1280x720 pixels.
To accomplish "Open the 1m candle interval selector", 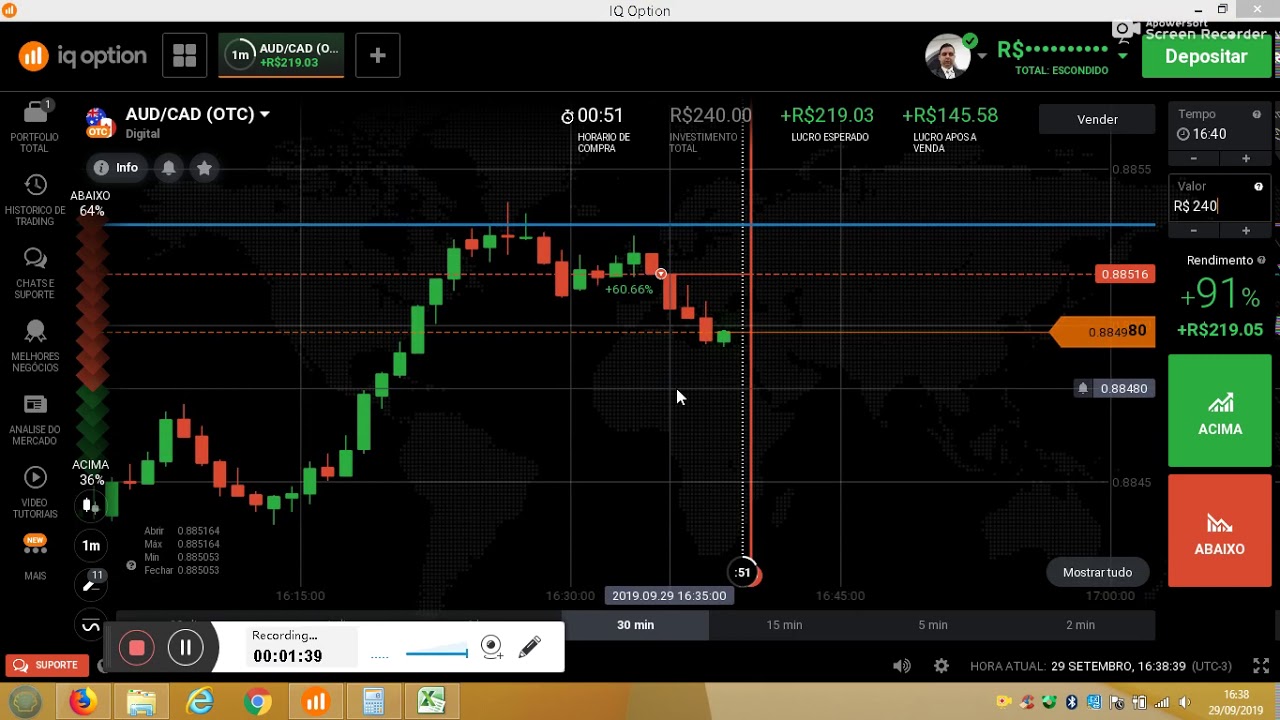I will [x=91, y=545].
